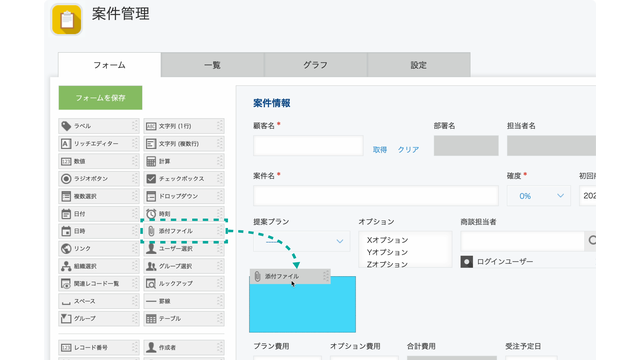Select the 計算 calculator field item
The height and width of the screenshot is (360, 640).
pos(184,161)
